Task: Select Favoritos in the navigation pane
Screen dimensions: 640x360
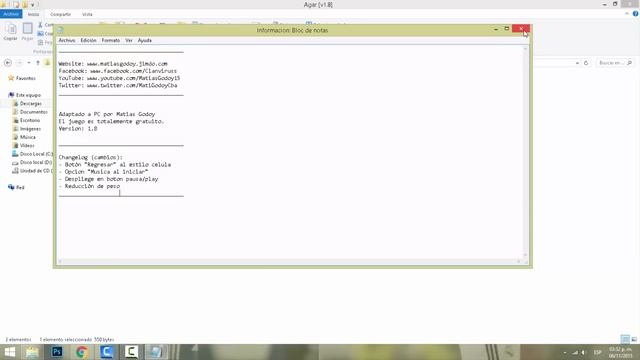Action: (x=26, y=78)
